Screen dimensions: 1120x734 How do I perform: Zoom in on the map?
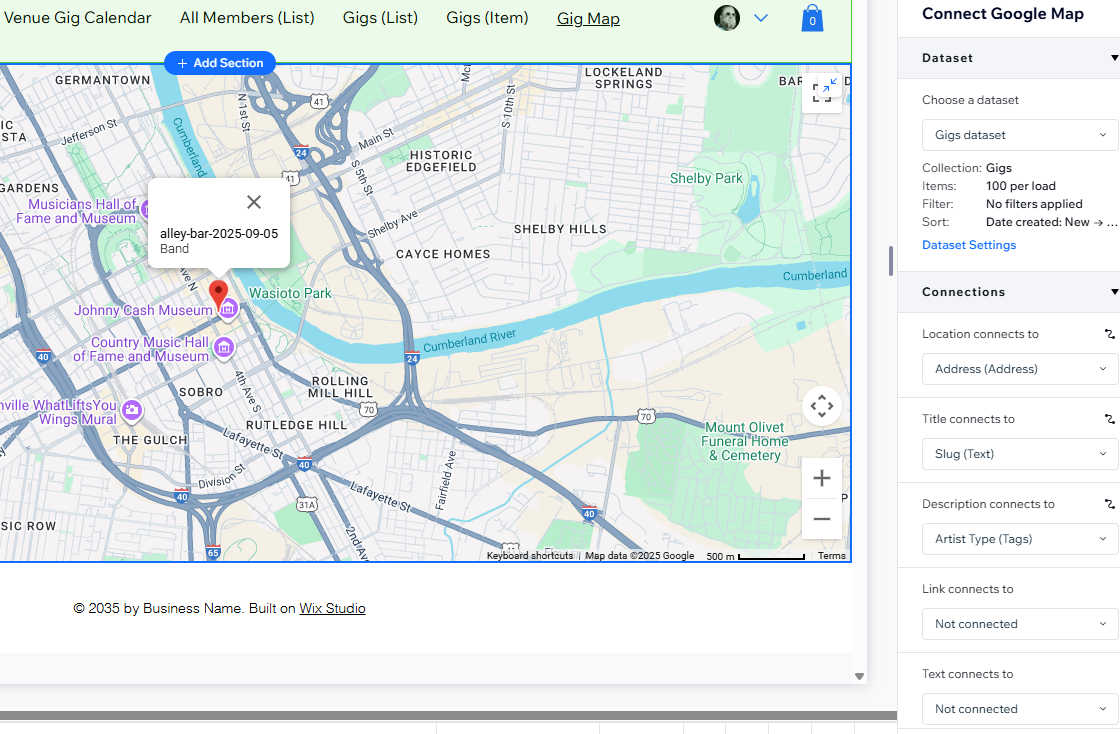click(x=821, y=478)
